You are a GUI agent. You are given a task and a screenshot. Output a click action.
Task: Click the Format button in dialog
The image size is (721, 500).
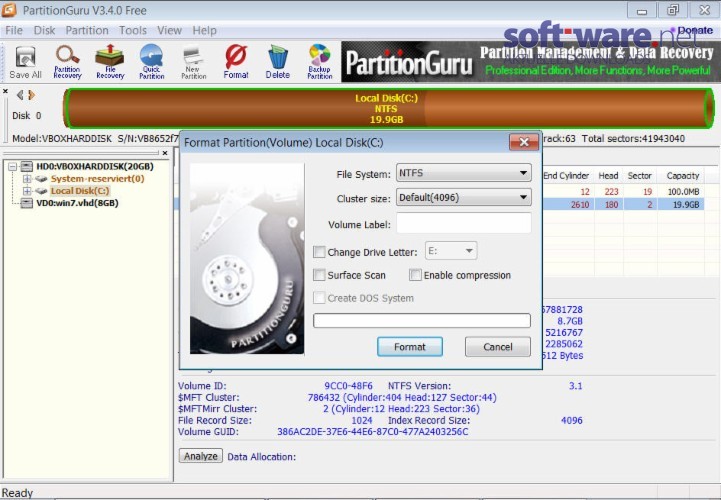(x=410, y=347)
